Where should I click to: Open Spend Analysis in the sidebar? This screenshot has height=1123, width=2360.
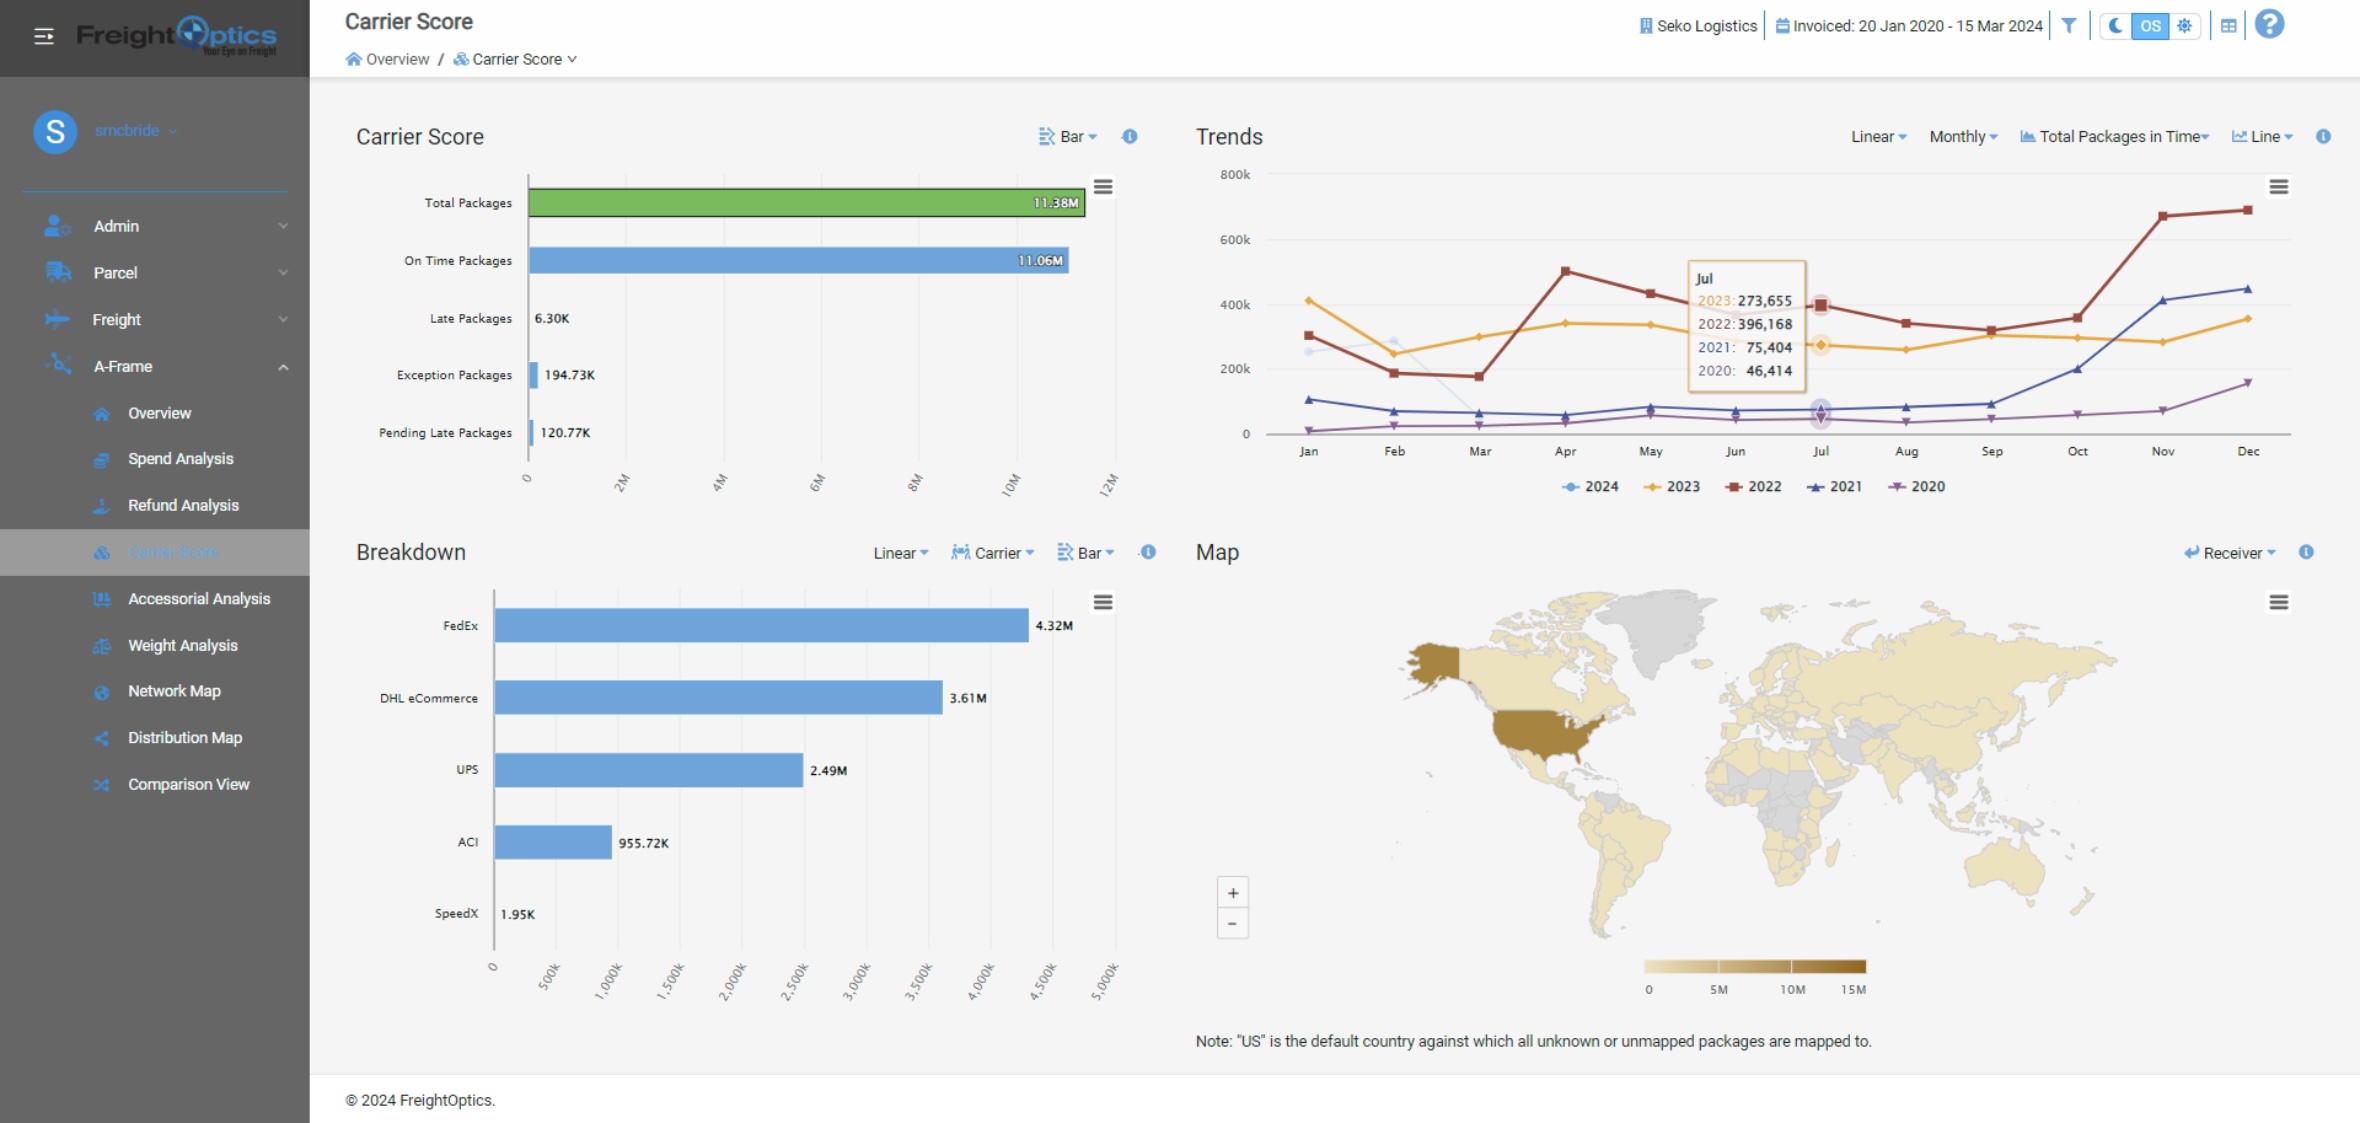coord(180,459)
